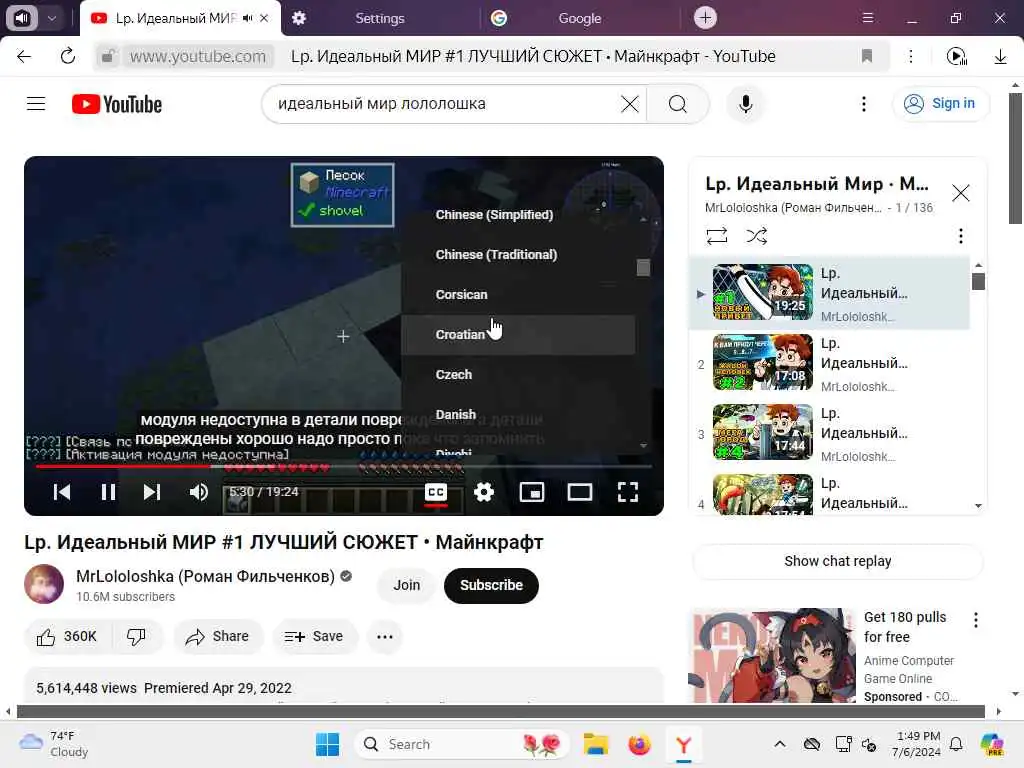Share the video
This screenshot has width=1024, height=768.
pyautogui.click(x=217, y=637)
